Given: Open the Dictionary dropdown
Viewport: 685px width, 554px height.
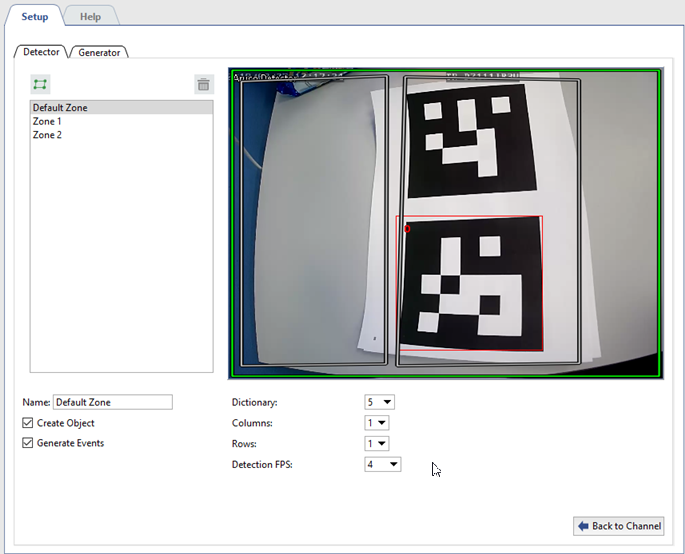Looking at the screenshot, I should 380,402.
